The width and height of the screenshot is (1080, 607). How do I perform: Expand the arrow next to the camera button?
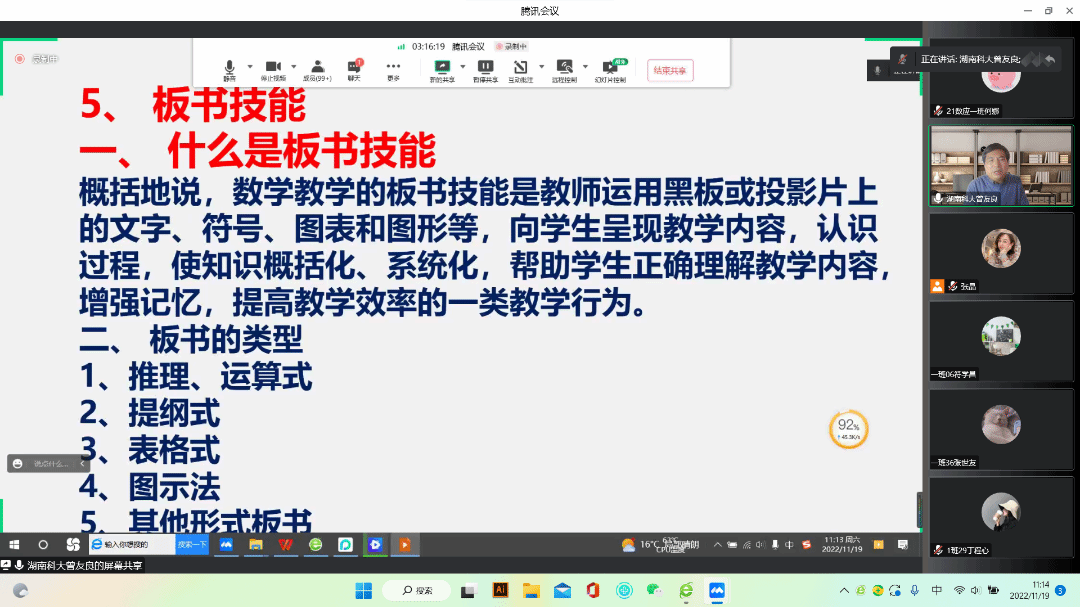pos(295,67)
